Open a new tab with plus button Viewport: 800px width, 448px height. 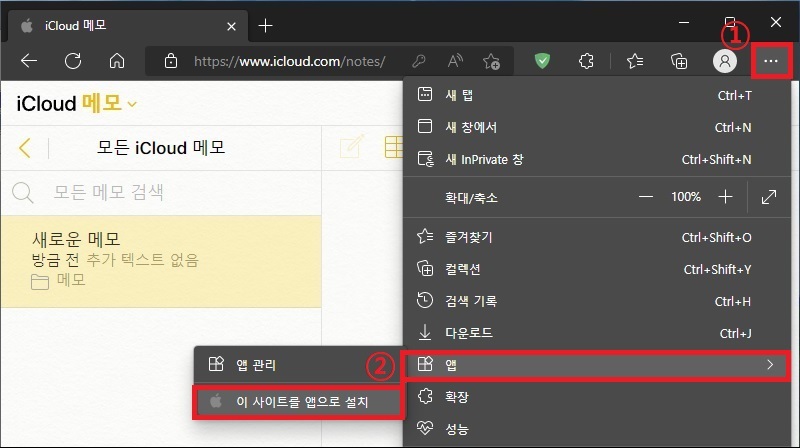pos(265,26)
